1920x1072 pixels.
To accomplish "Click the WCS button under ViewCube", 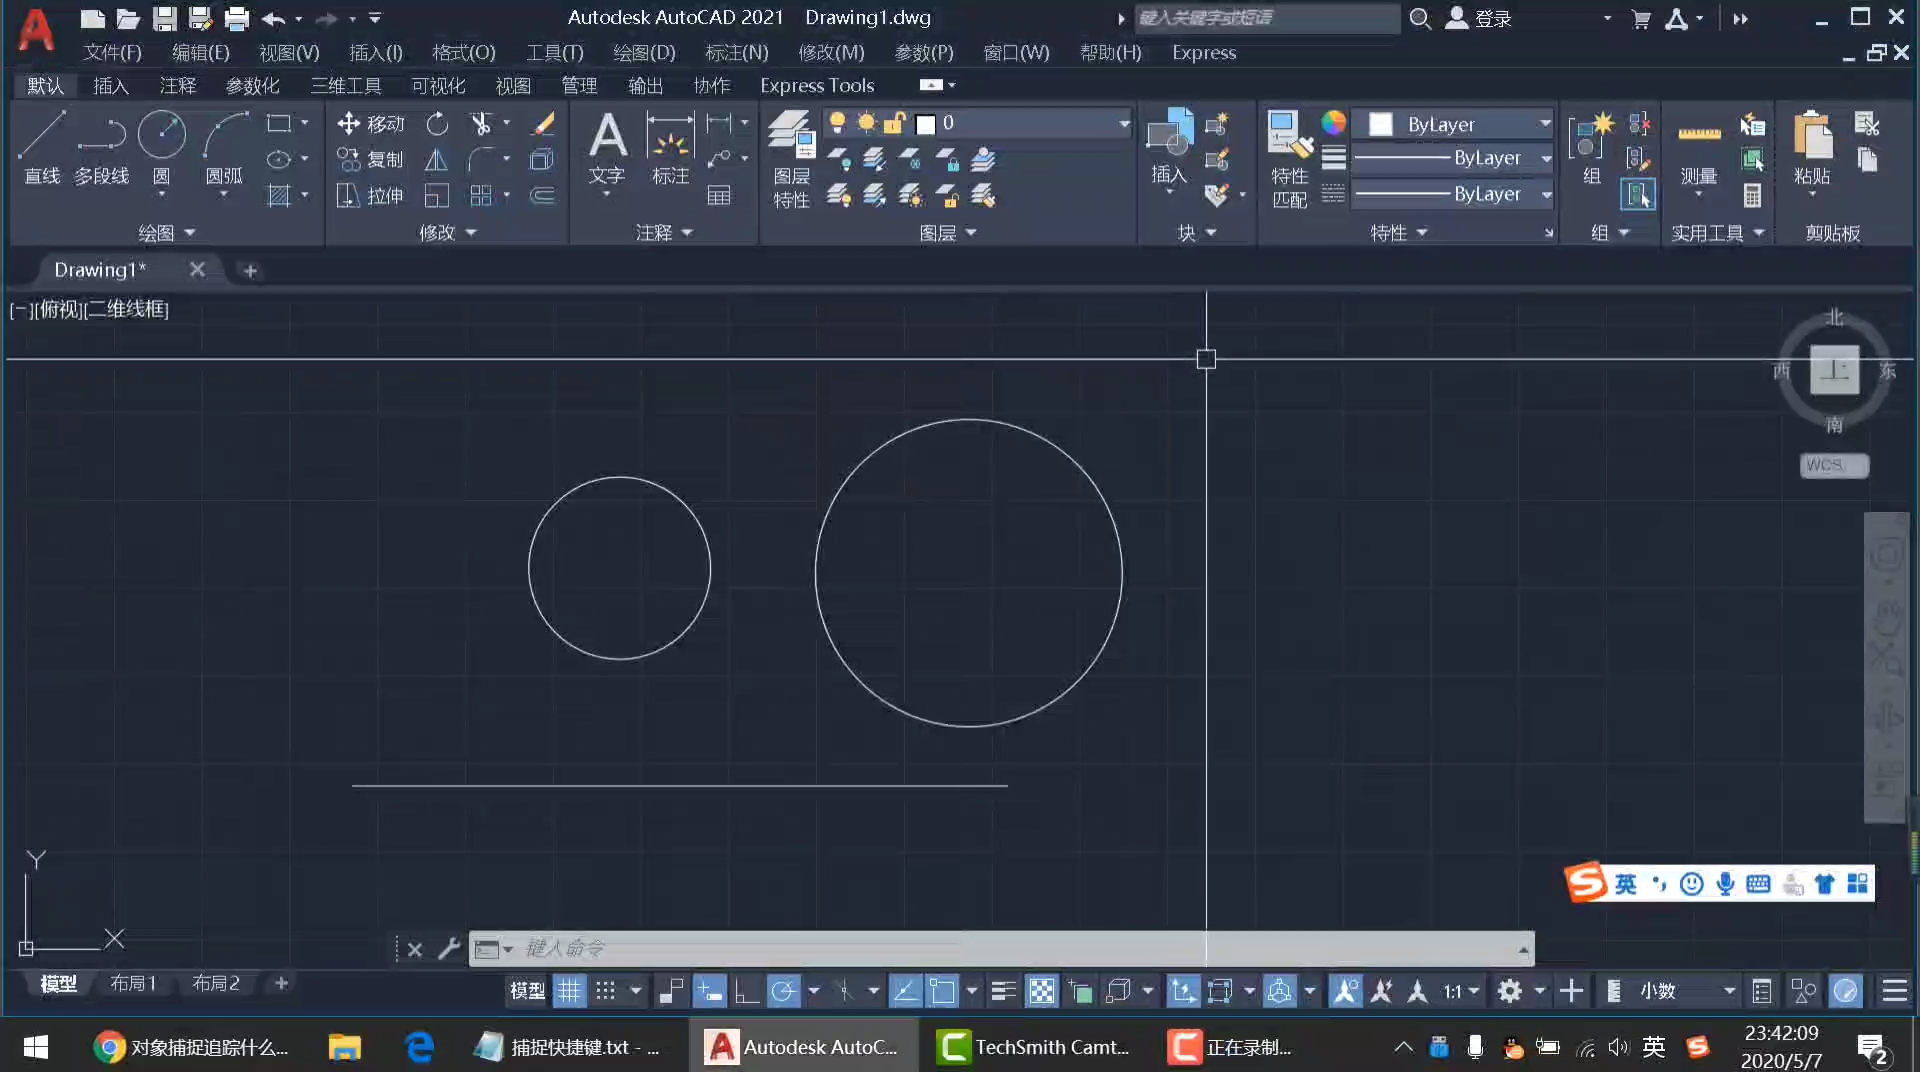I will [1833, 465].
